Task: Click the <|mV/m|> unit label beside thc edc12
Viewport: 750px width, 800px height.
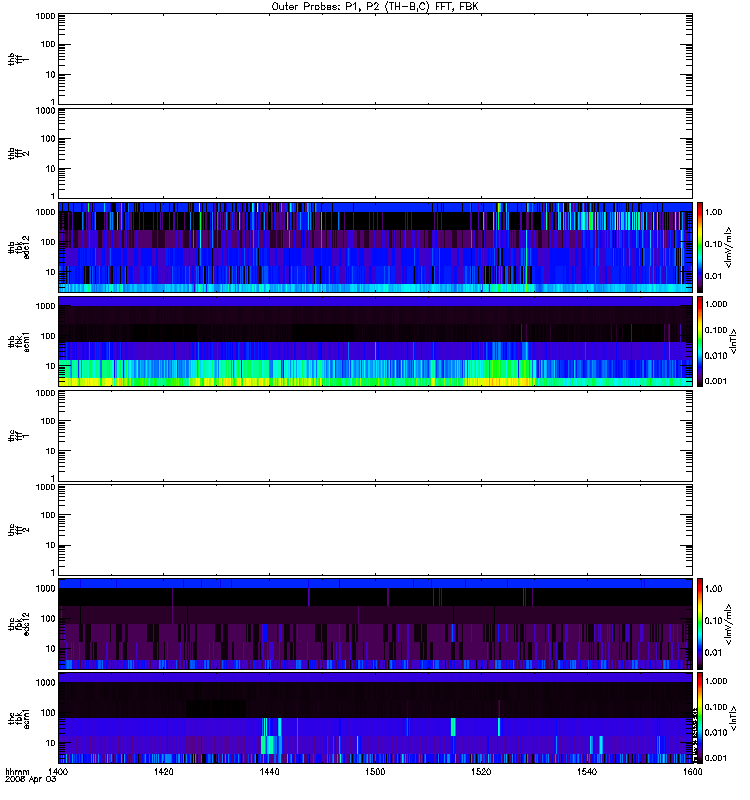Action: click(x=729, y=624)
